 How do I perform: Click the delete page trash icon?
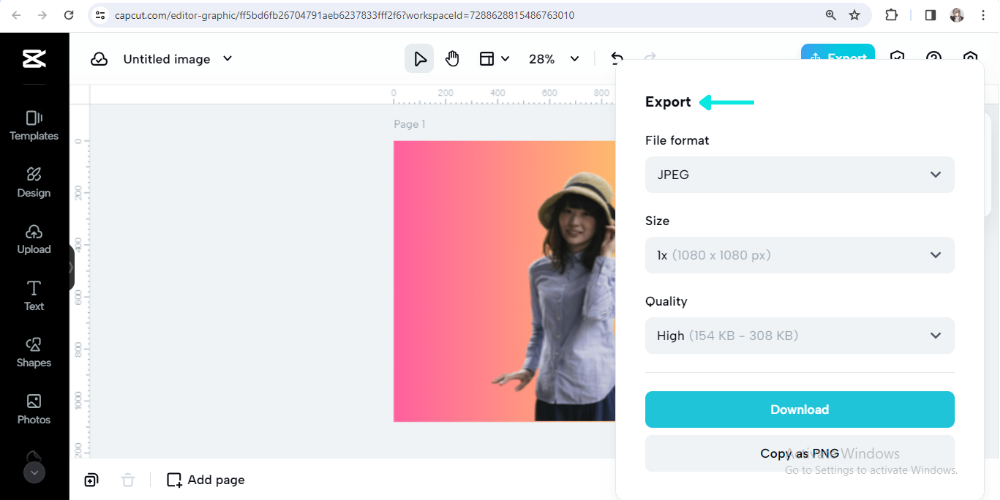click(x=128, y=480)
